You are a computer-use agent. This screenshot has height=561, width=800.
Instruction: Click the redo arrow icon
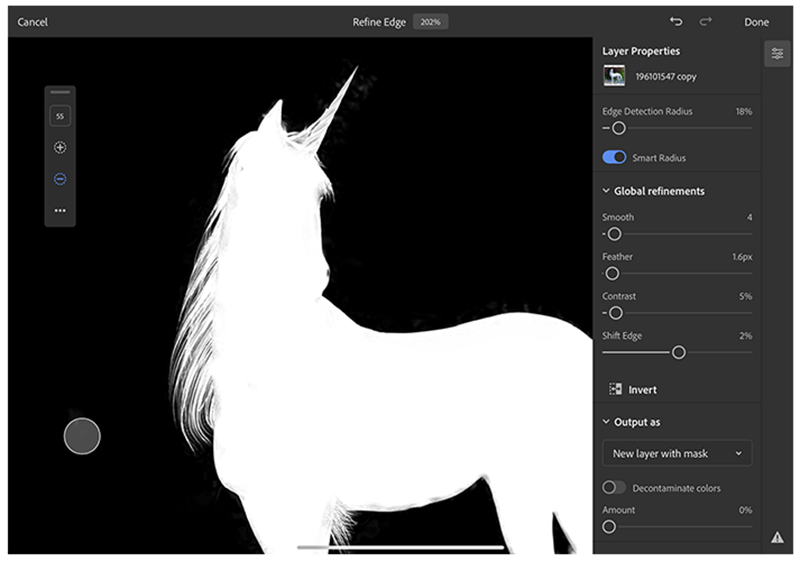706,21
